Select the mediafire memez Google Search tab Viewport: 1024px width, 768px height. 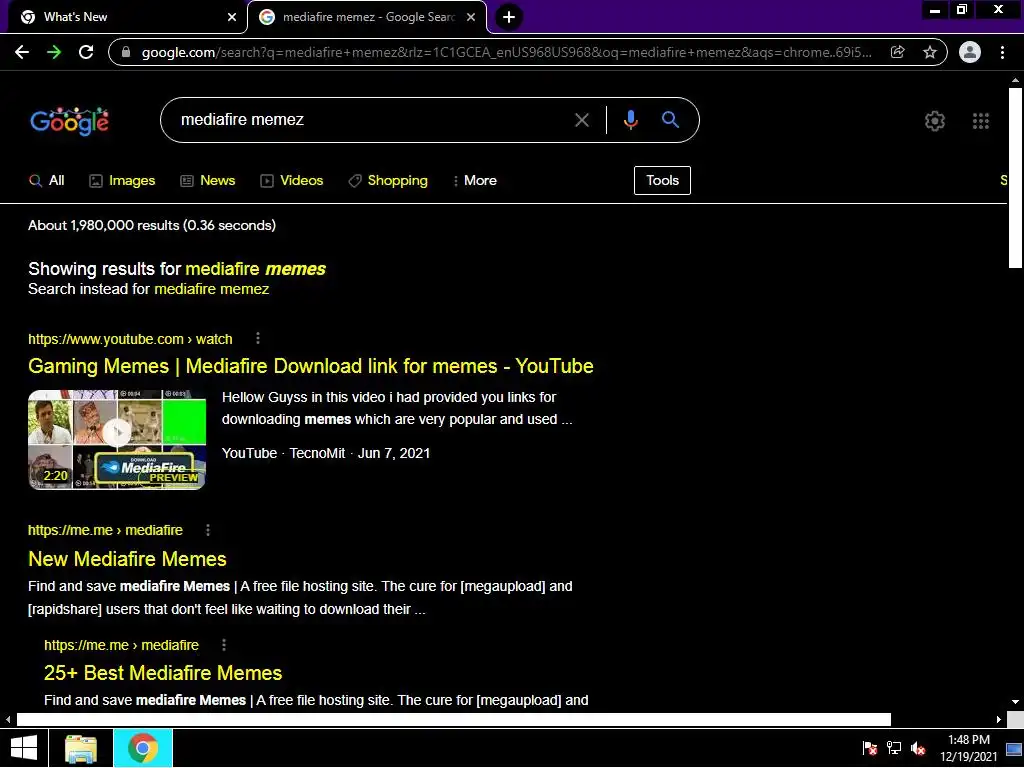pyautogui.click(x=367, y=17)
